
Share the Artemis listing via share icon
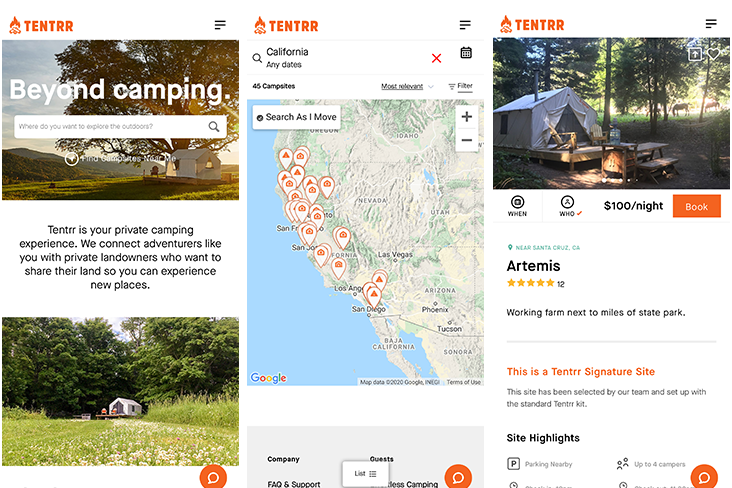pos(695,54)
